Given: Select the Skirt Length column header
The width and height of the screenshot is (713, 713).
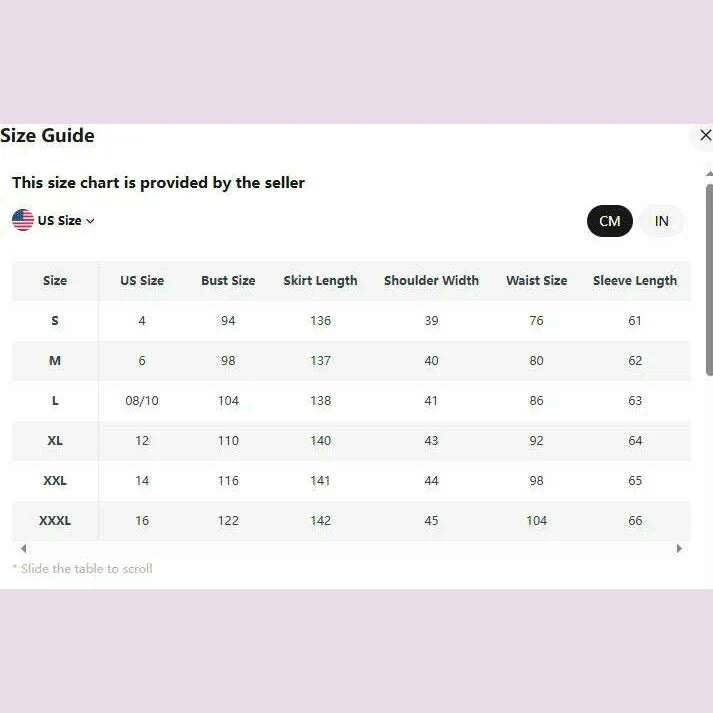Looking at the screenshot, I should 320,281.
